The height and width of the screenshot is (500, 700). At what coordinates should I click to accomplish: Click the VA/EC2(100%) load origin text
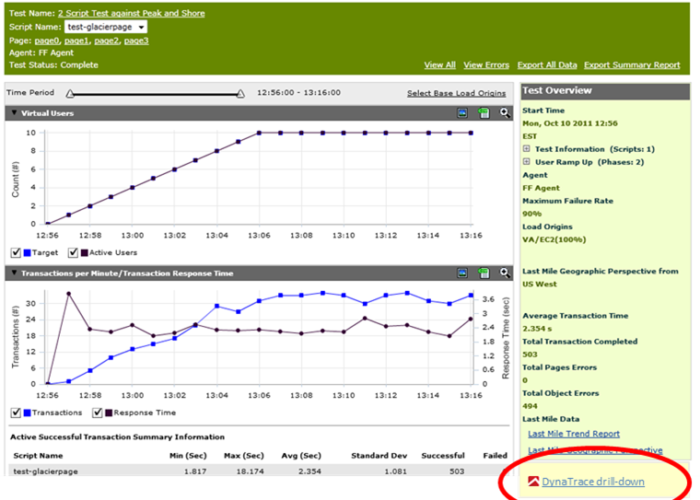tap(554, 239)
